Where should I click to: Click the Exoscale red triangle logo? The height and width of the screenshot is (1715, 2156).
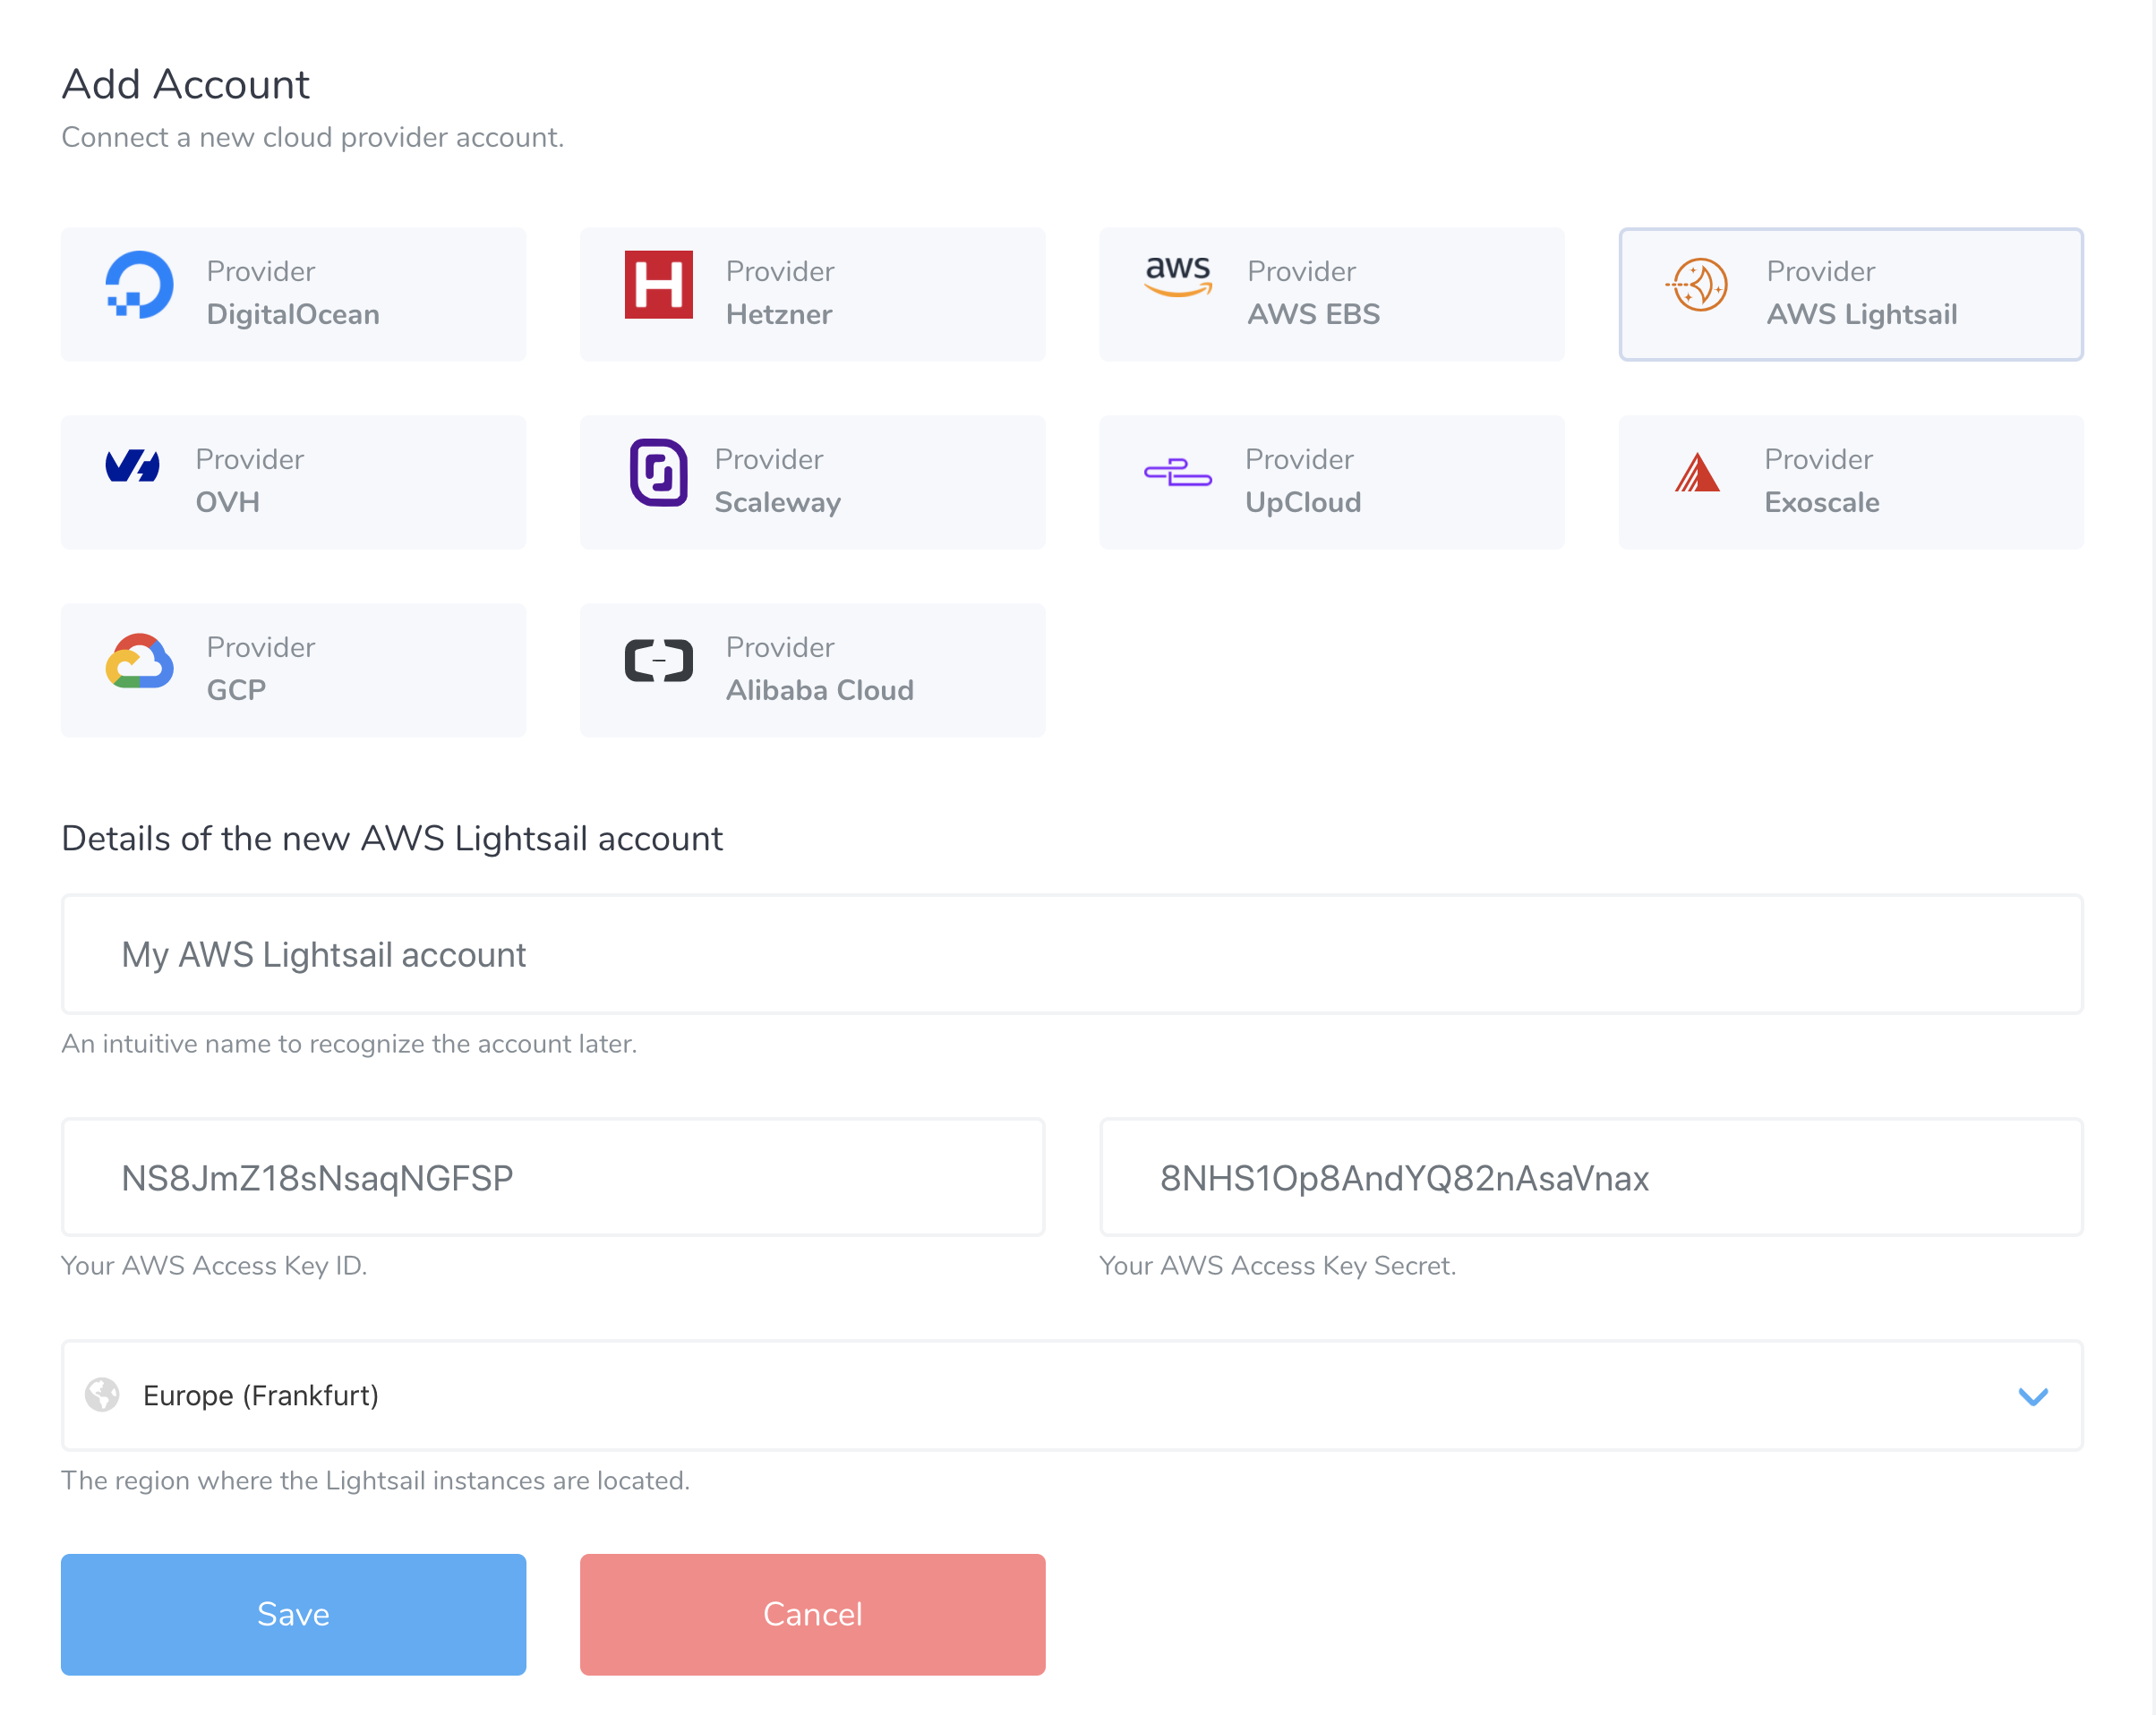point(1698,473)
